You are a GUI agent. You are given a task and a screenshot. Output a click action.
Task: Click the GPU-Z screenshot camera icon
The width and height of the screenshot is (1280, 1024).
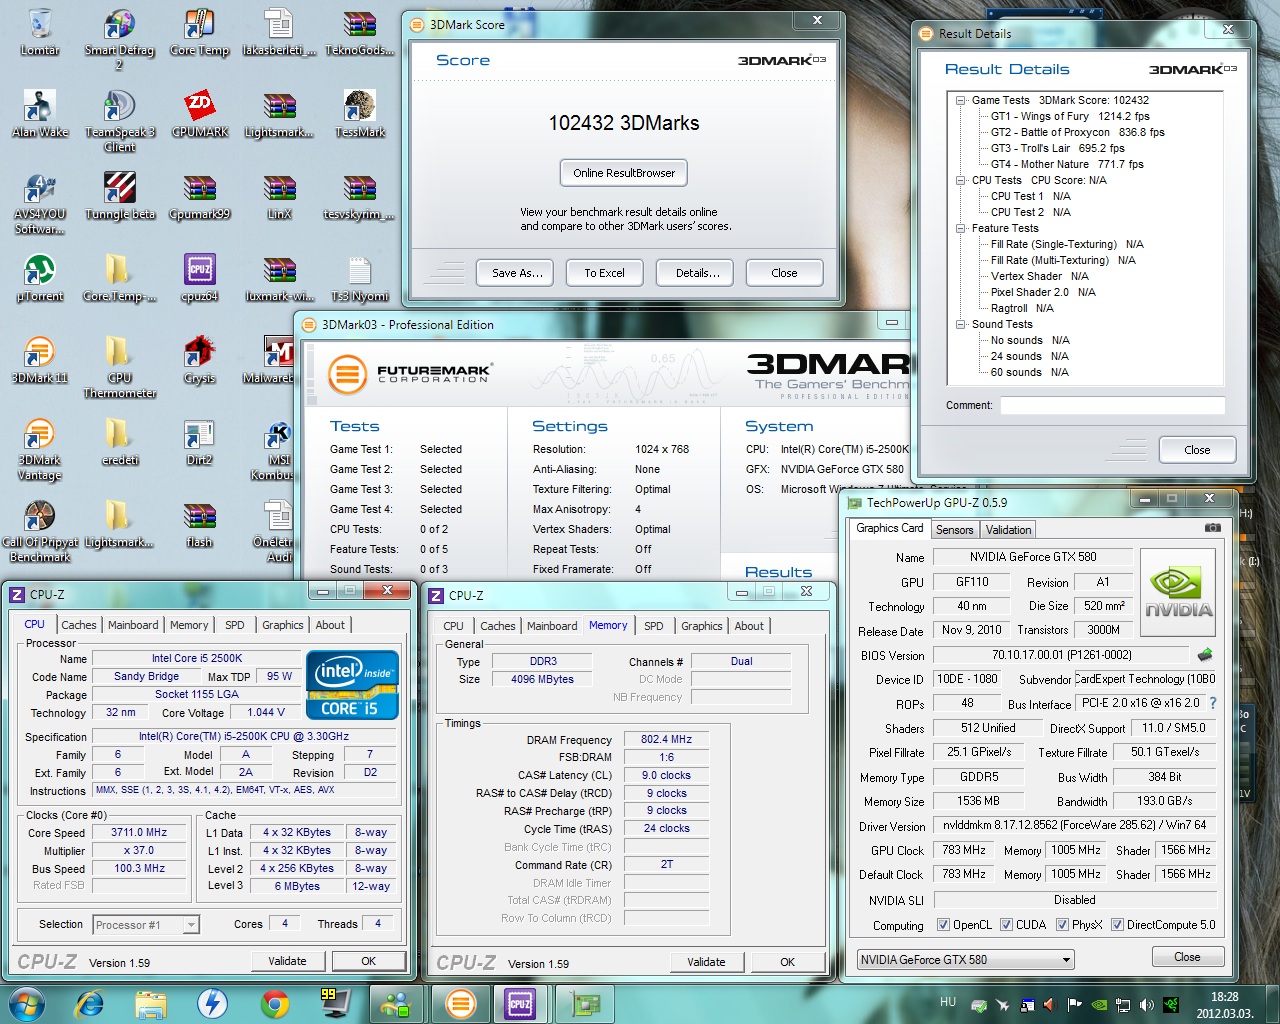pyautogui.click(x=1212, y=528)
